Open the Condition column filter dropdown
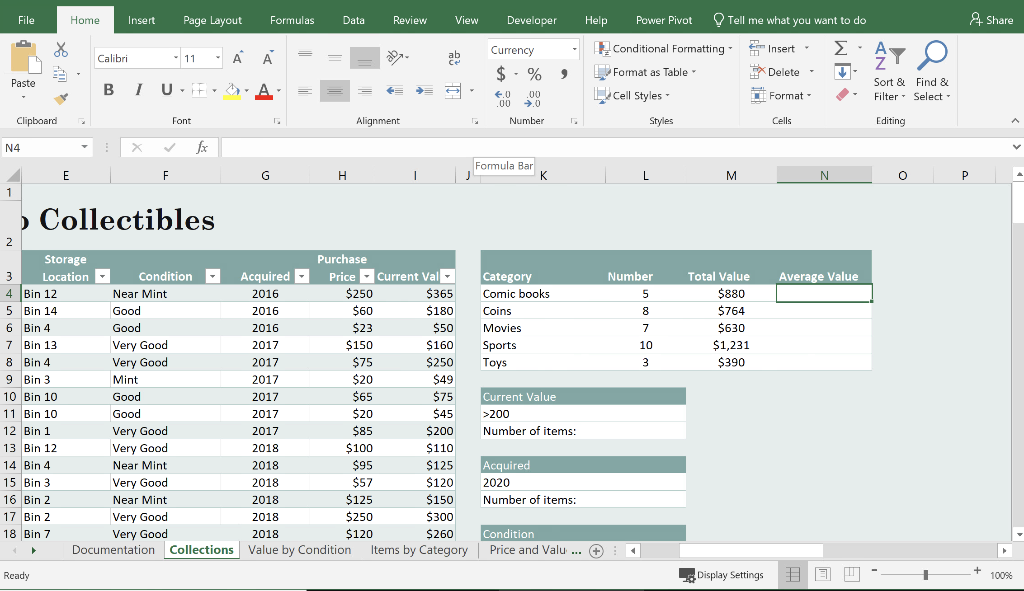Image resolution: width=1024 pixels, height=591 pixels. point(212,276)
